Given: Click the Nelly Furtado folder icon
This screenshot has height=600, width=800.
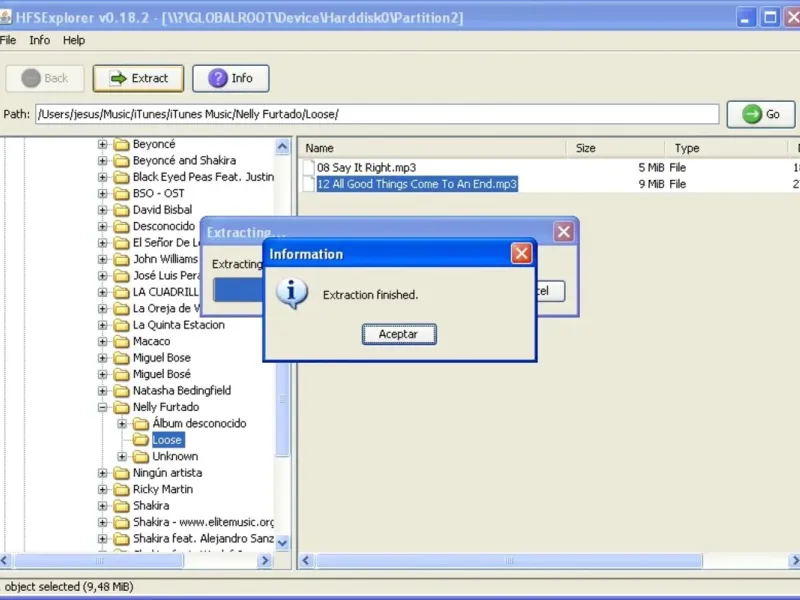Looking at the screenshot, I should coord(121,407).
